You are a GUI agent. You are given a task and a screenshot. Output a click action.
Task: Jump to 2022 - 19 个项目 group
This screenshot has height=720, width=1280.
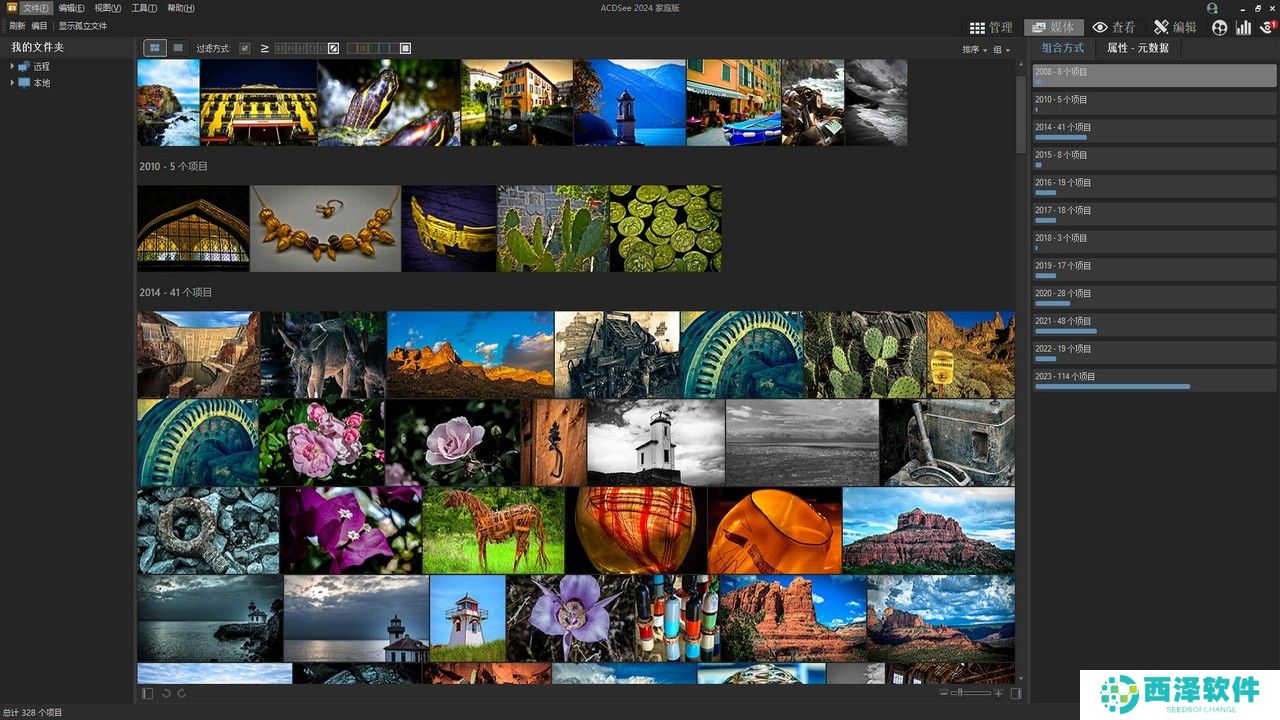(1153, 352)
